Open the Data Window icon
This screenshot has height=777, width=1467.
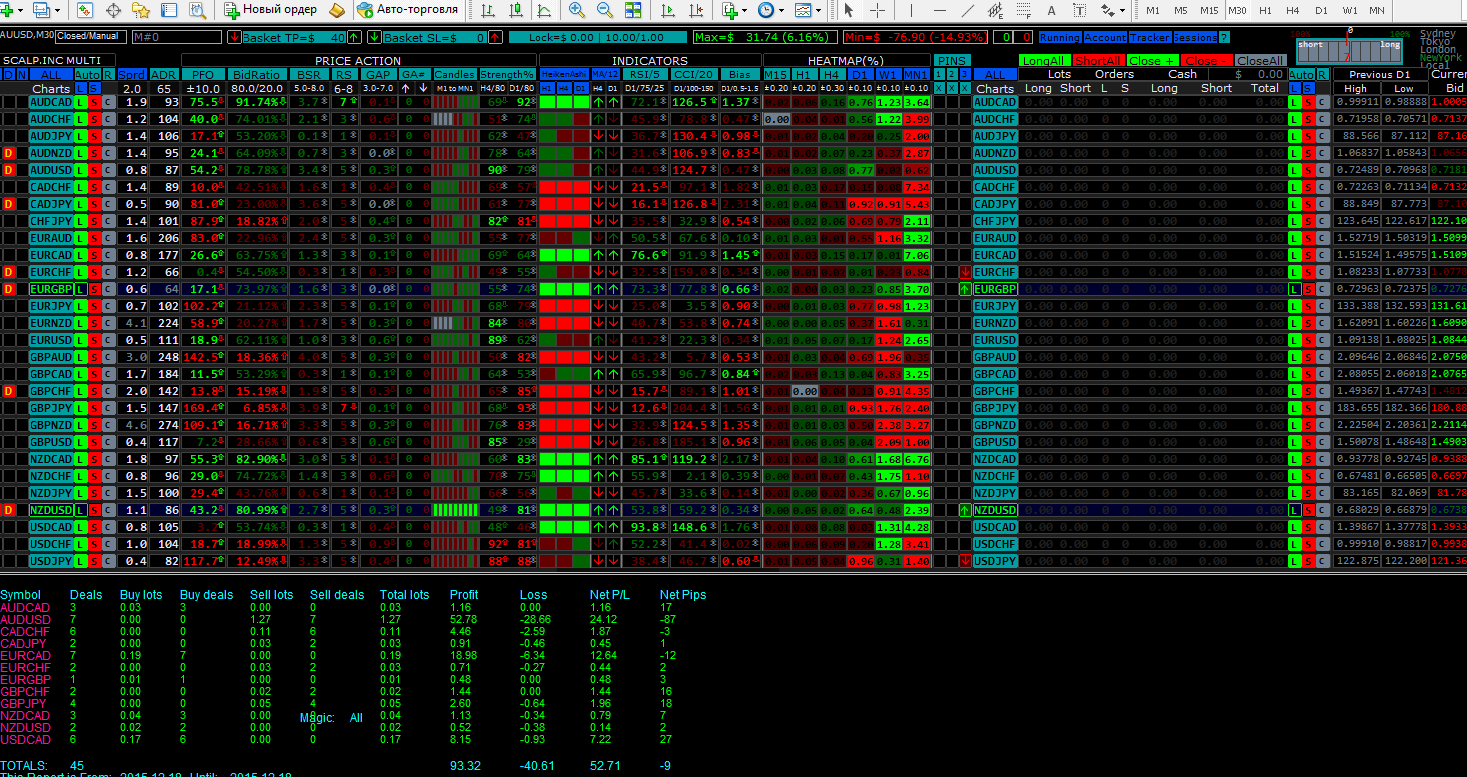[113, 10]
